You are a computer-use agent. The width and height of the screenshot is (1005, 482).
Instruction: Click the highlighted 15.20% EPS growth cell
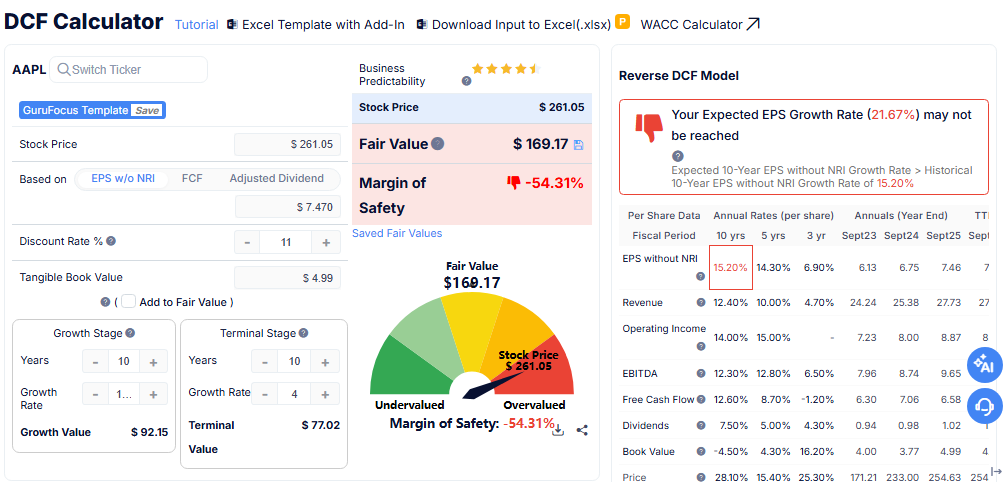(x=731, y=267)
